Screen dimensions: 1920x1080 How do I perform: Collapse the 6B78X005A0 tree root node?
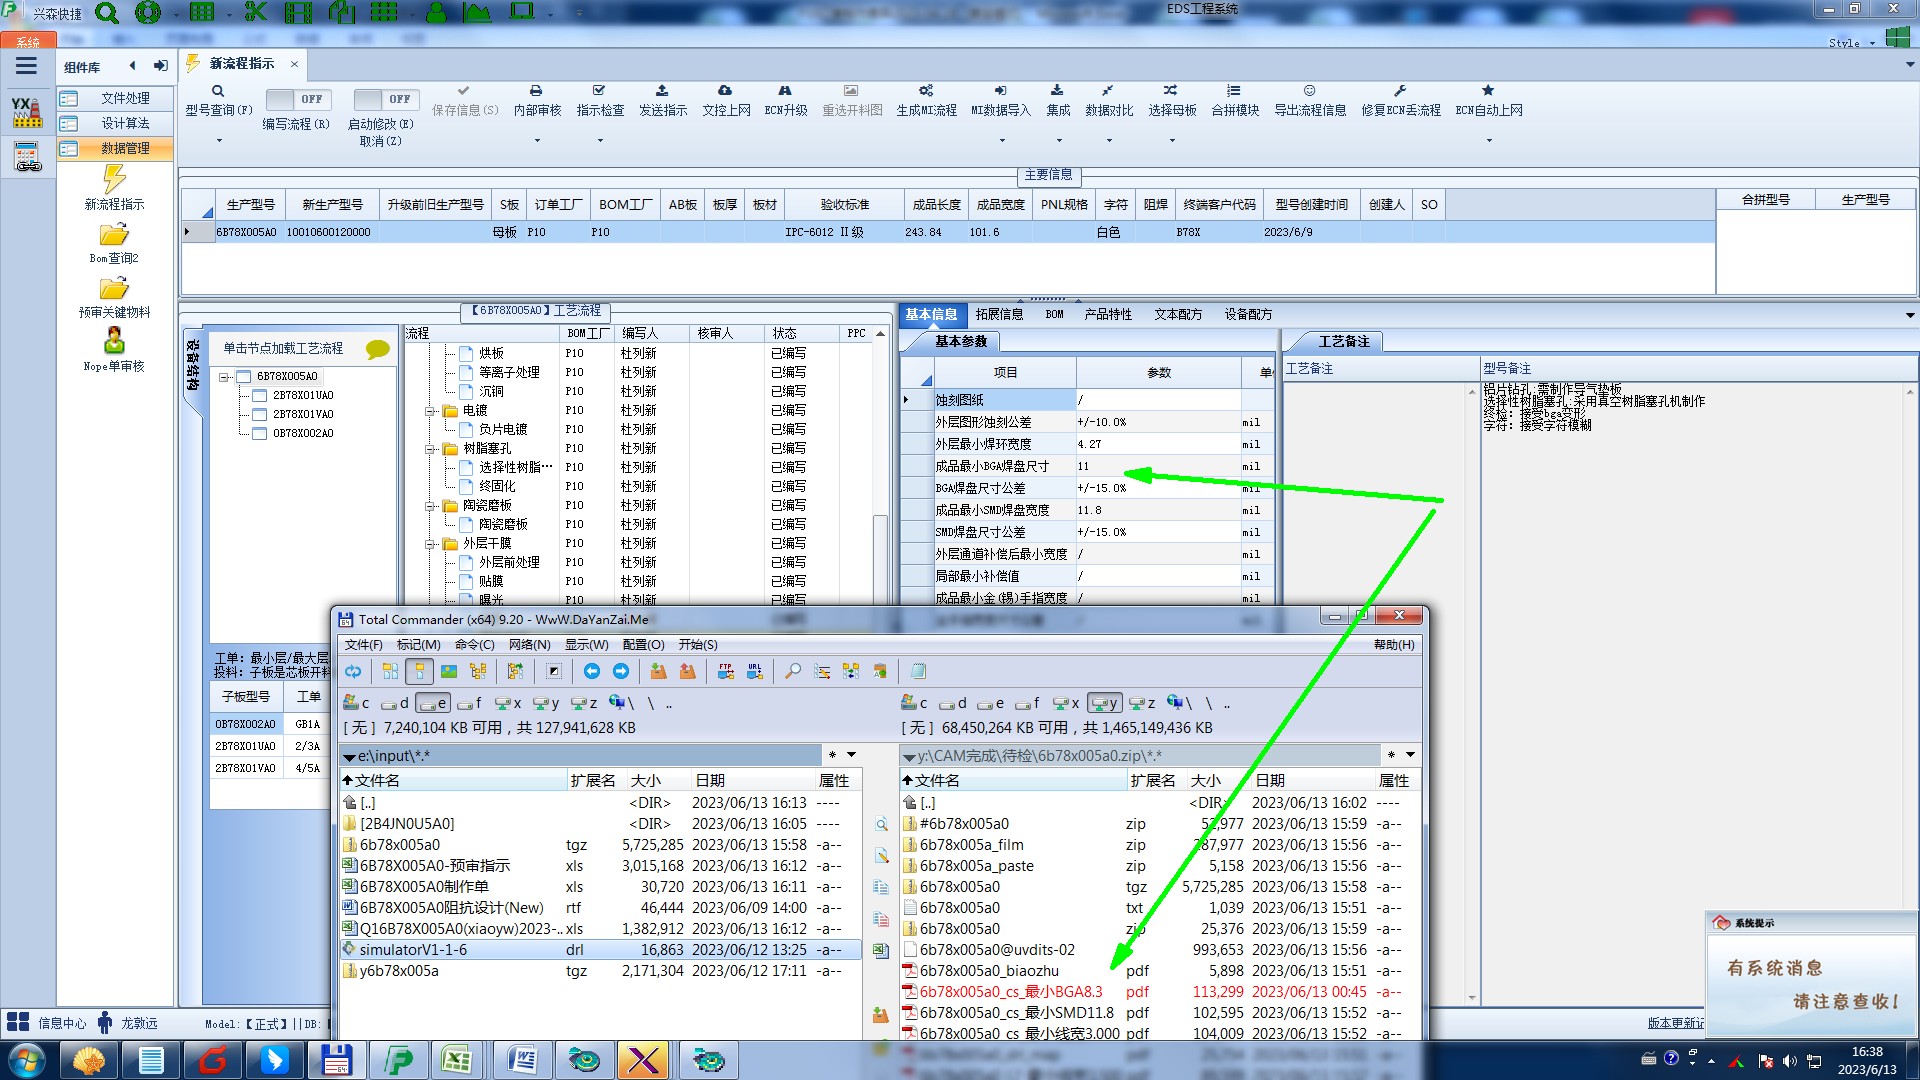coord(225,377)
